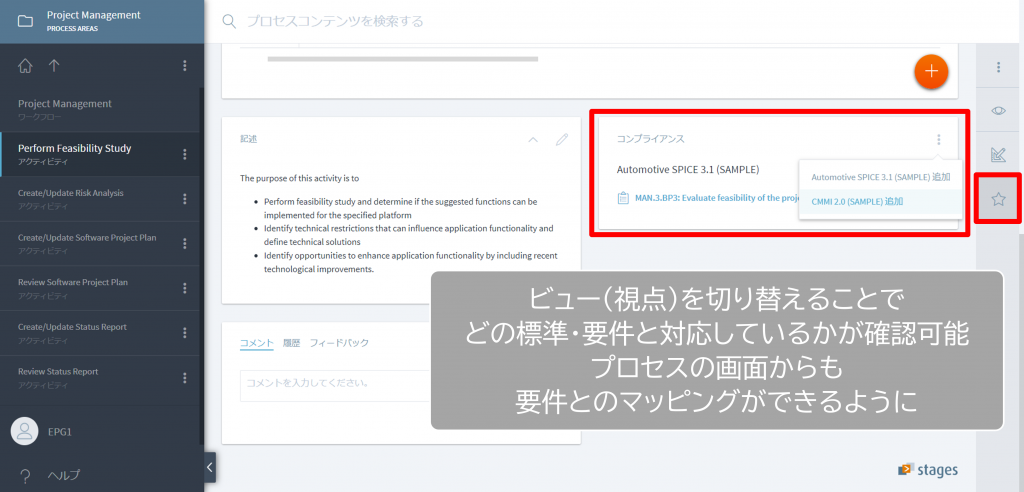Open コンプライアンス three-dot menu
Image resolution: width=1024 pixels, height=492 pixels.
pyautogui.click(x=938, y=139)
